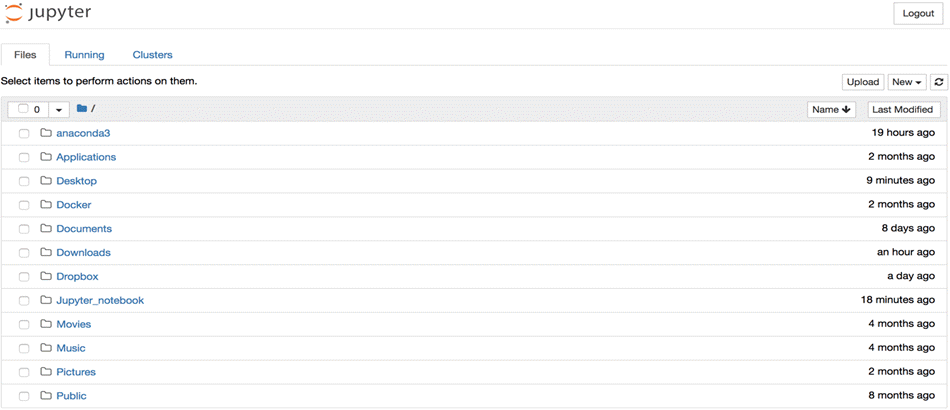Click the Music folder icon
Viewport: 950px width, 410px height.
tap(46, 348)
